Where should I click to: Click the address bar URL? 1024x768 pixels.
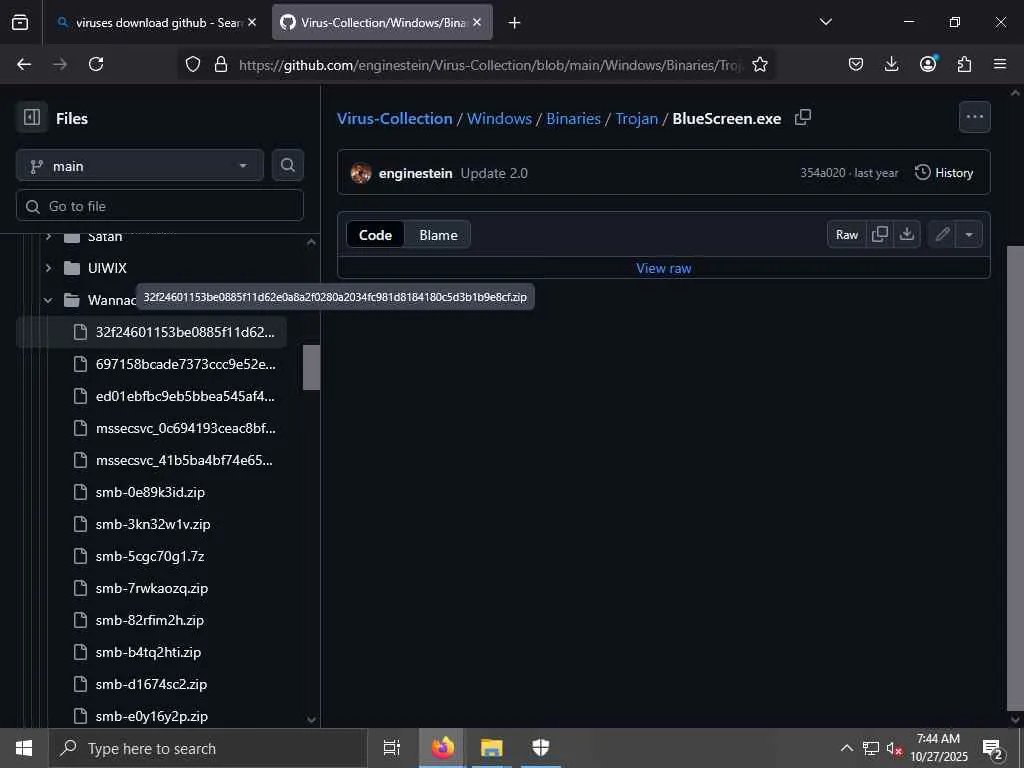click(490, 65)
